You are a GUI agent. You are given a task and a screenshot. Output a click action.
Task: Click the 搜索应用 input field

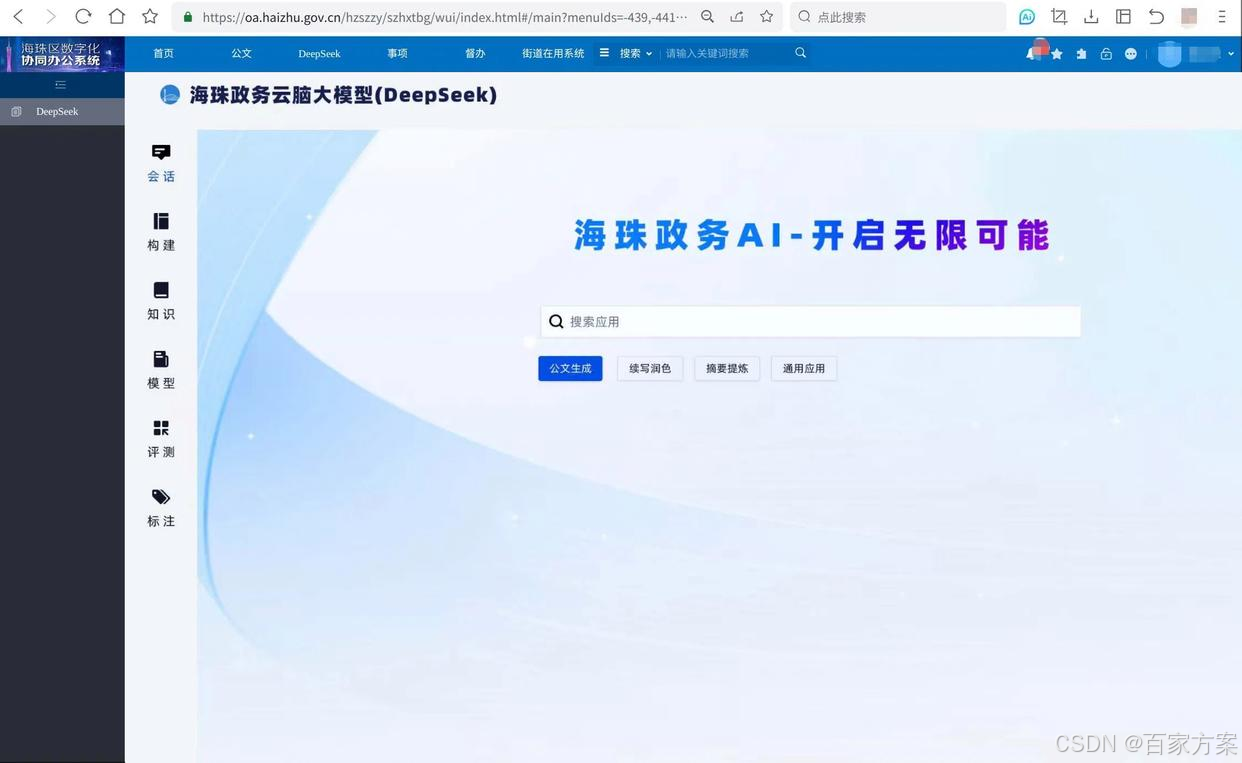811,321
